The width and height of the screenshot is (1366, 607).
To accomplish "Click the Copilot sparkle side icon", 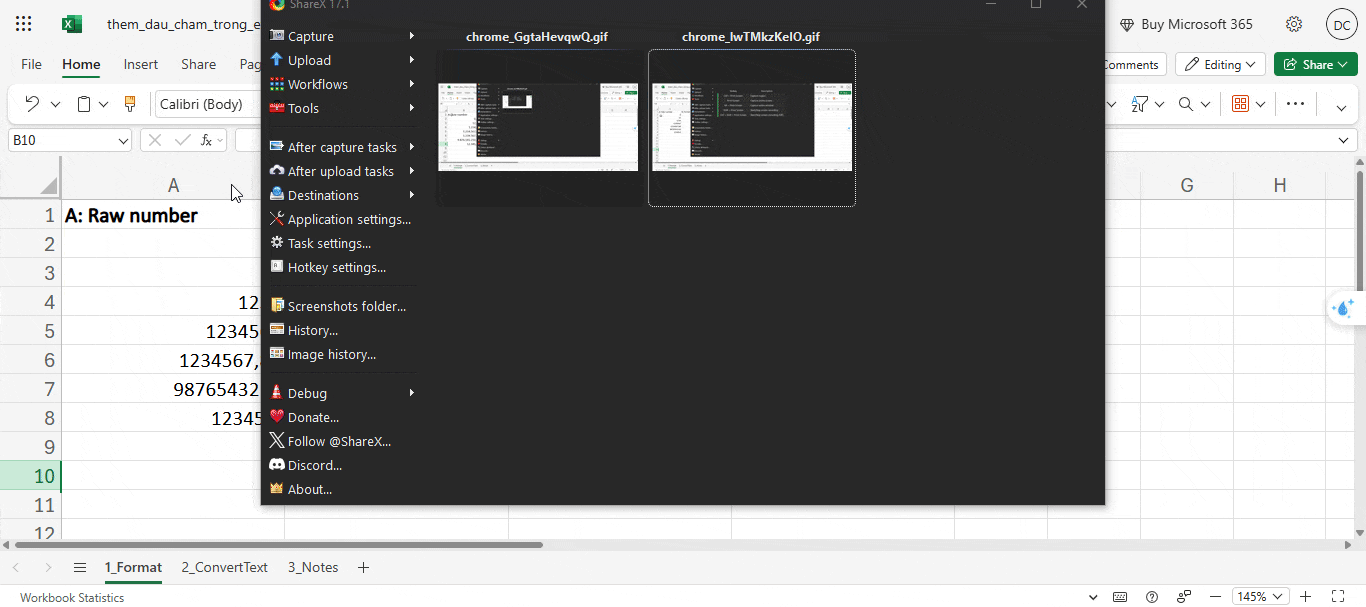I will point(1344,309).
